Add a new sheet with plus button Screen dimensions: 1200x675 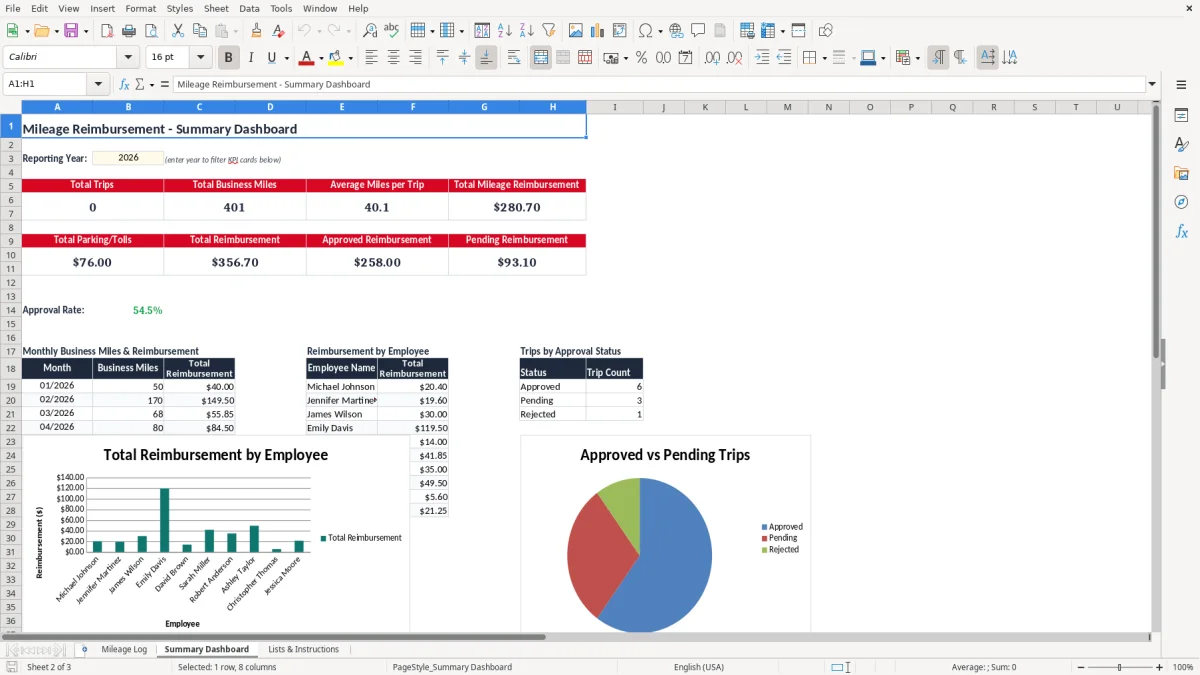[x=84, y=649]
